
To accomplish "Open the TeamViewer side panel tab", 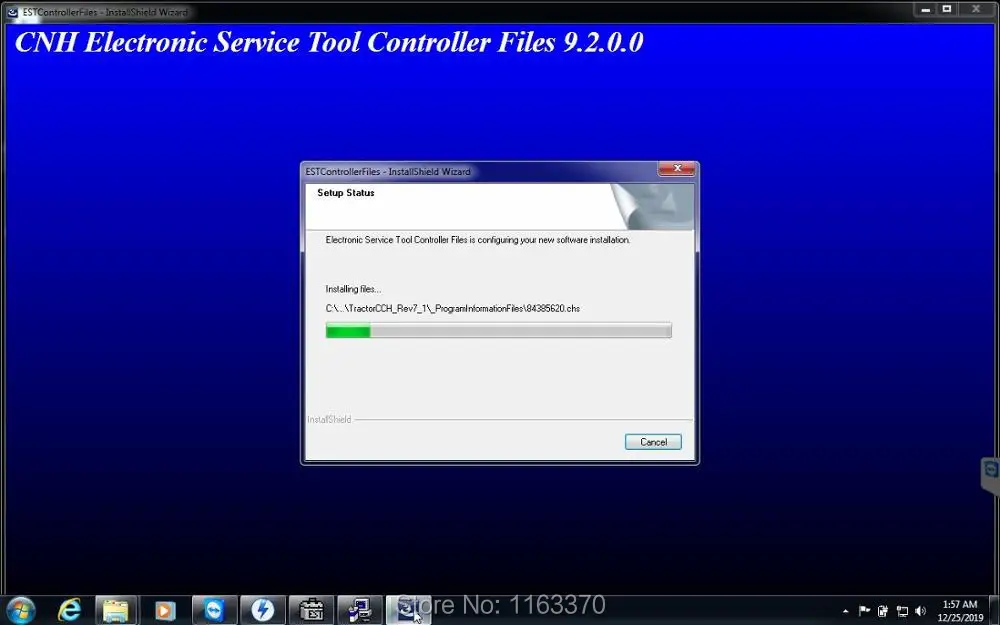I will [990, 474].
